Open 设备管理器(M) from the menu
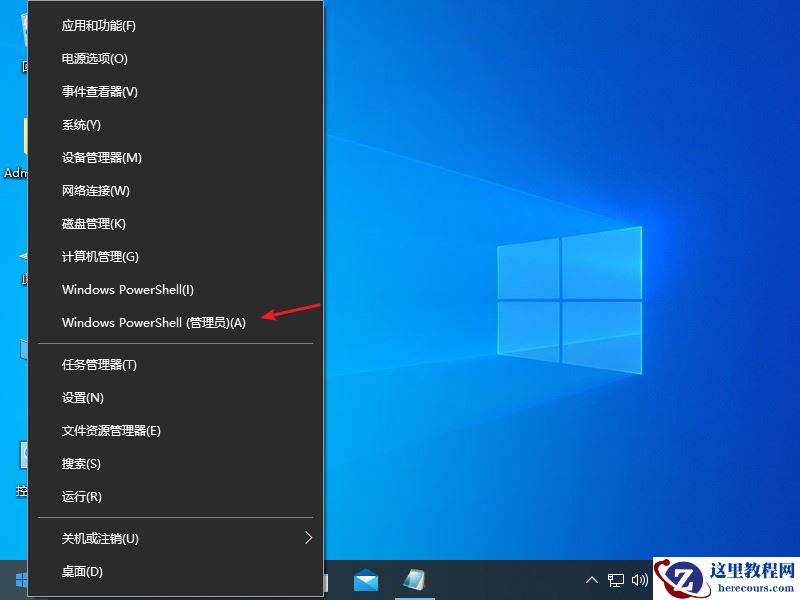 click(100, 157)
